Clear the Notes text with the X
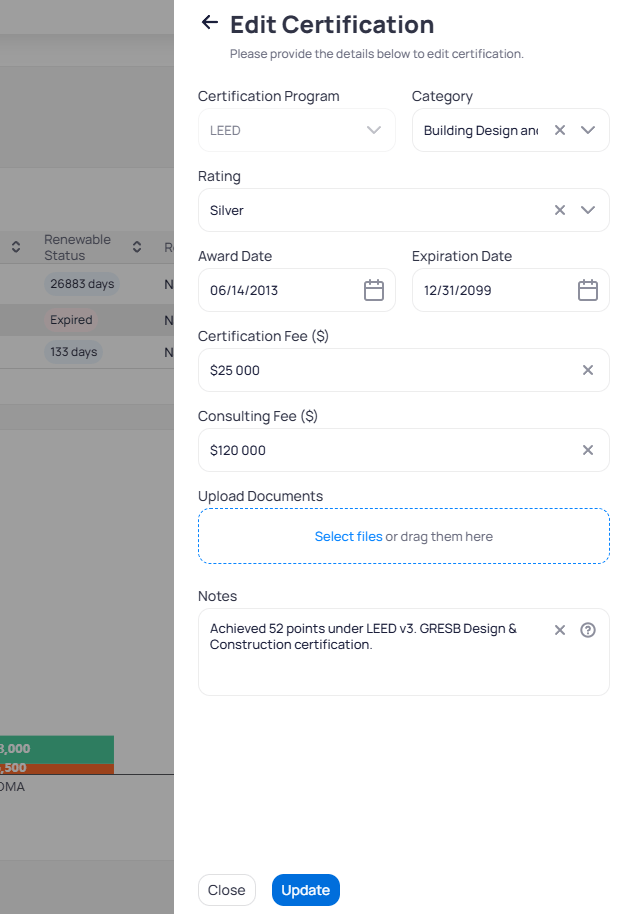 click(560, 630)
